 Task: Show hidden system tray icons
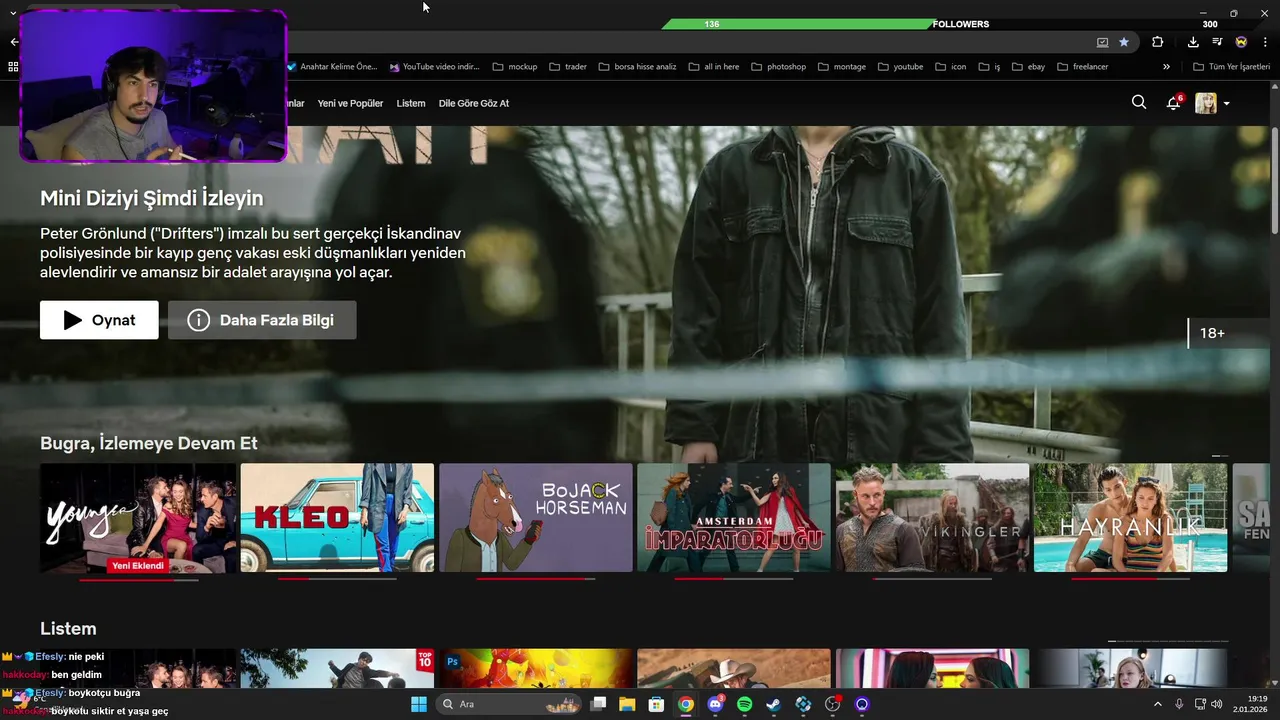point(1157,704)
